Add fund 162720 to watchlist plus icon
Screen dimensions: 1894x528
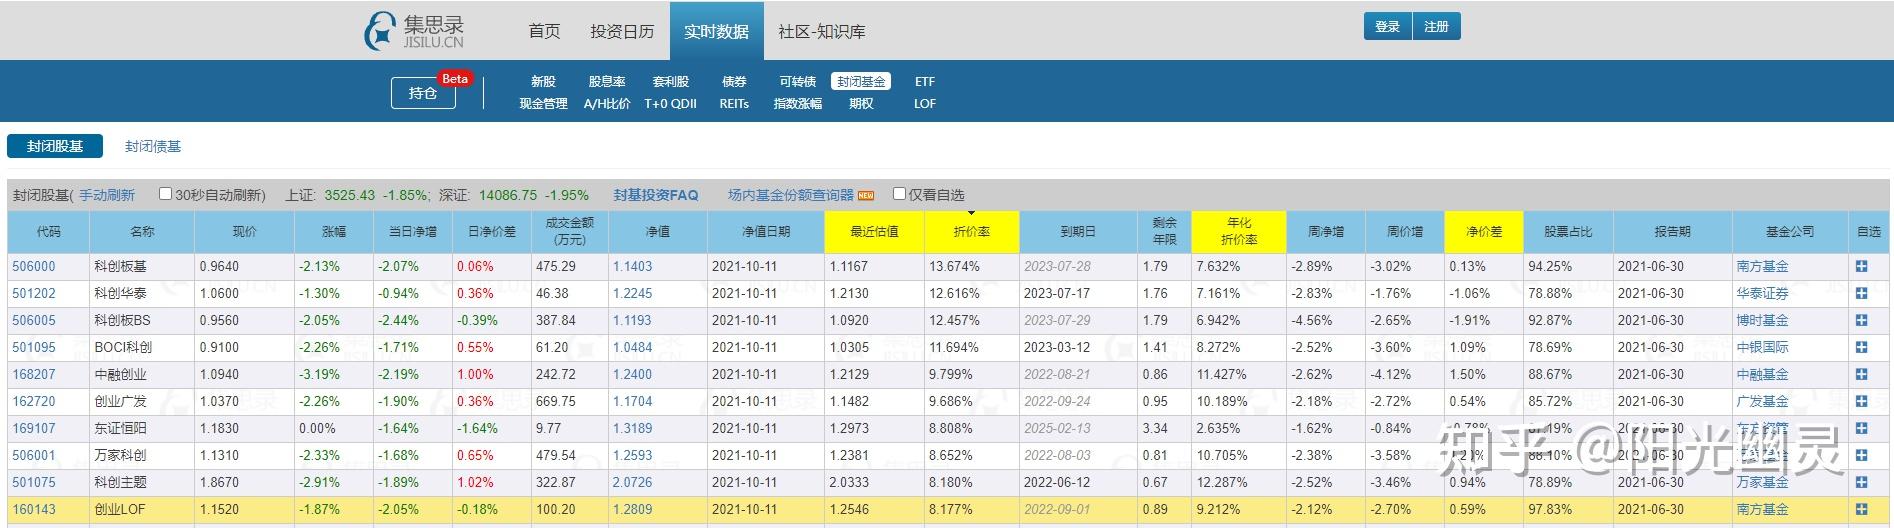pyautogui.click(x=1861, y=402)
